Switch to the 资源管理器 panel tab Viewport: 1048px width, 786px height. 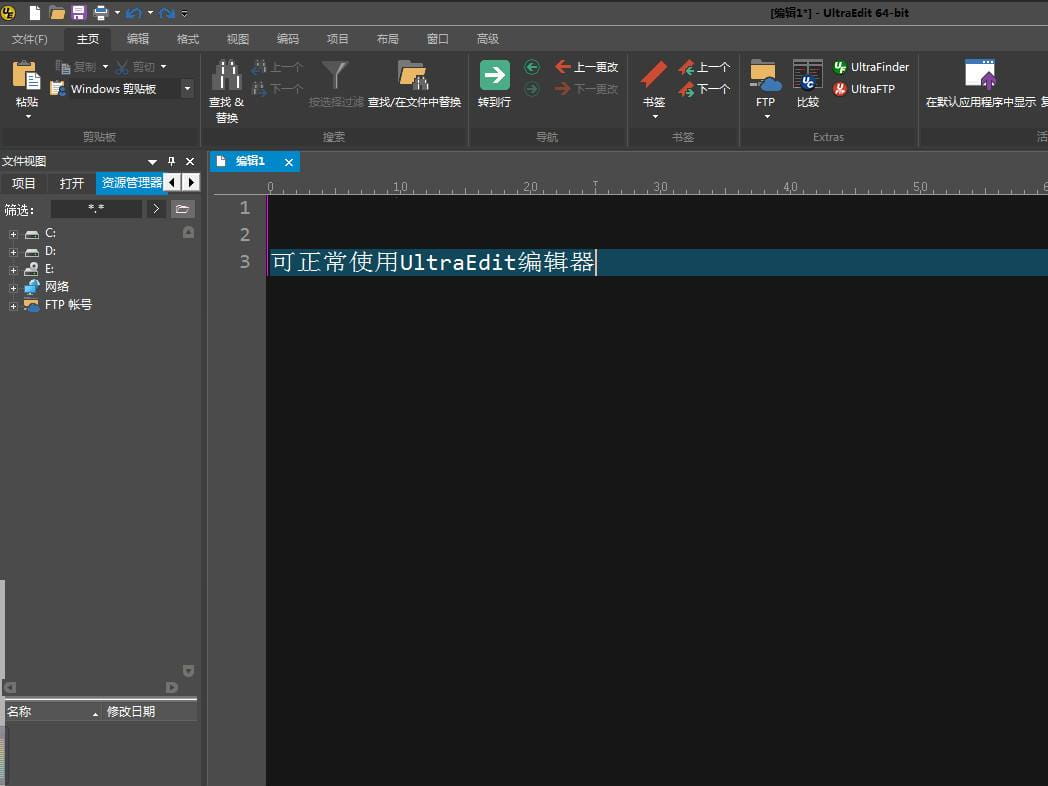pos(129,183)
